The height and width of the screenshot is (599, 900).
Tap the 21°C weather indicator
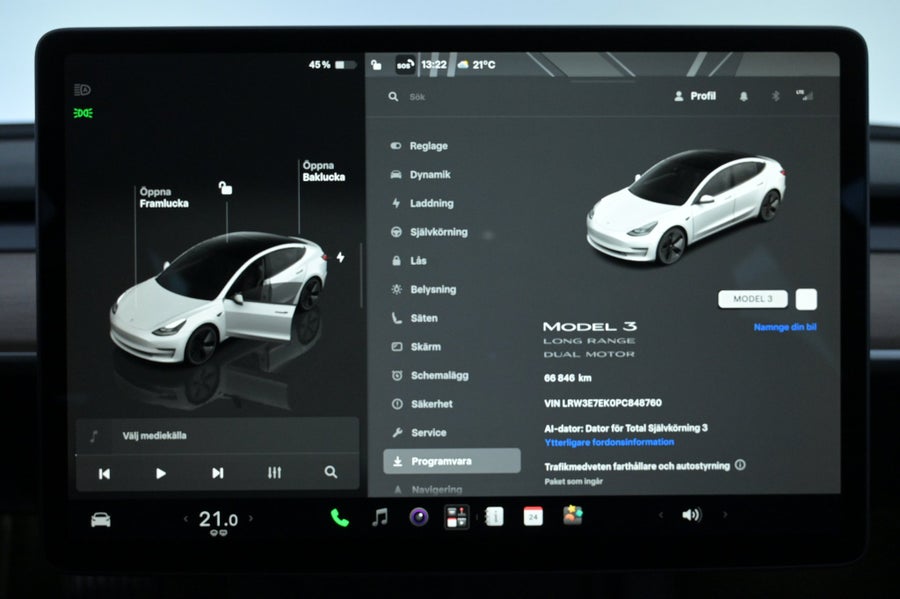[477, 65]
